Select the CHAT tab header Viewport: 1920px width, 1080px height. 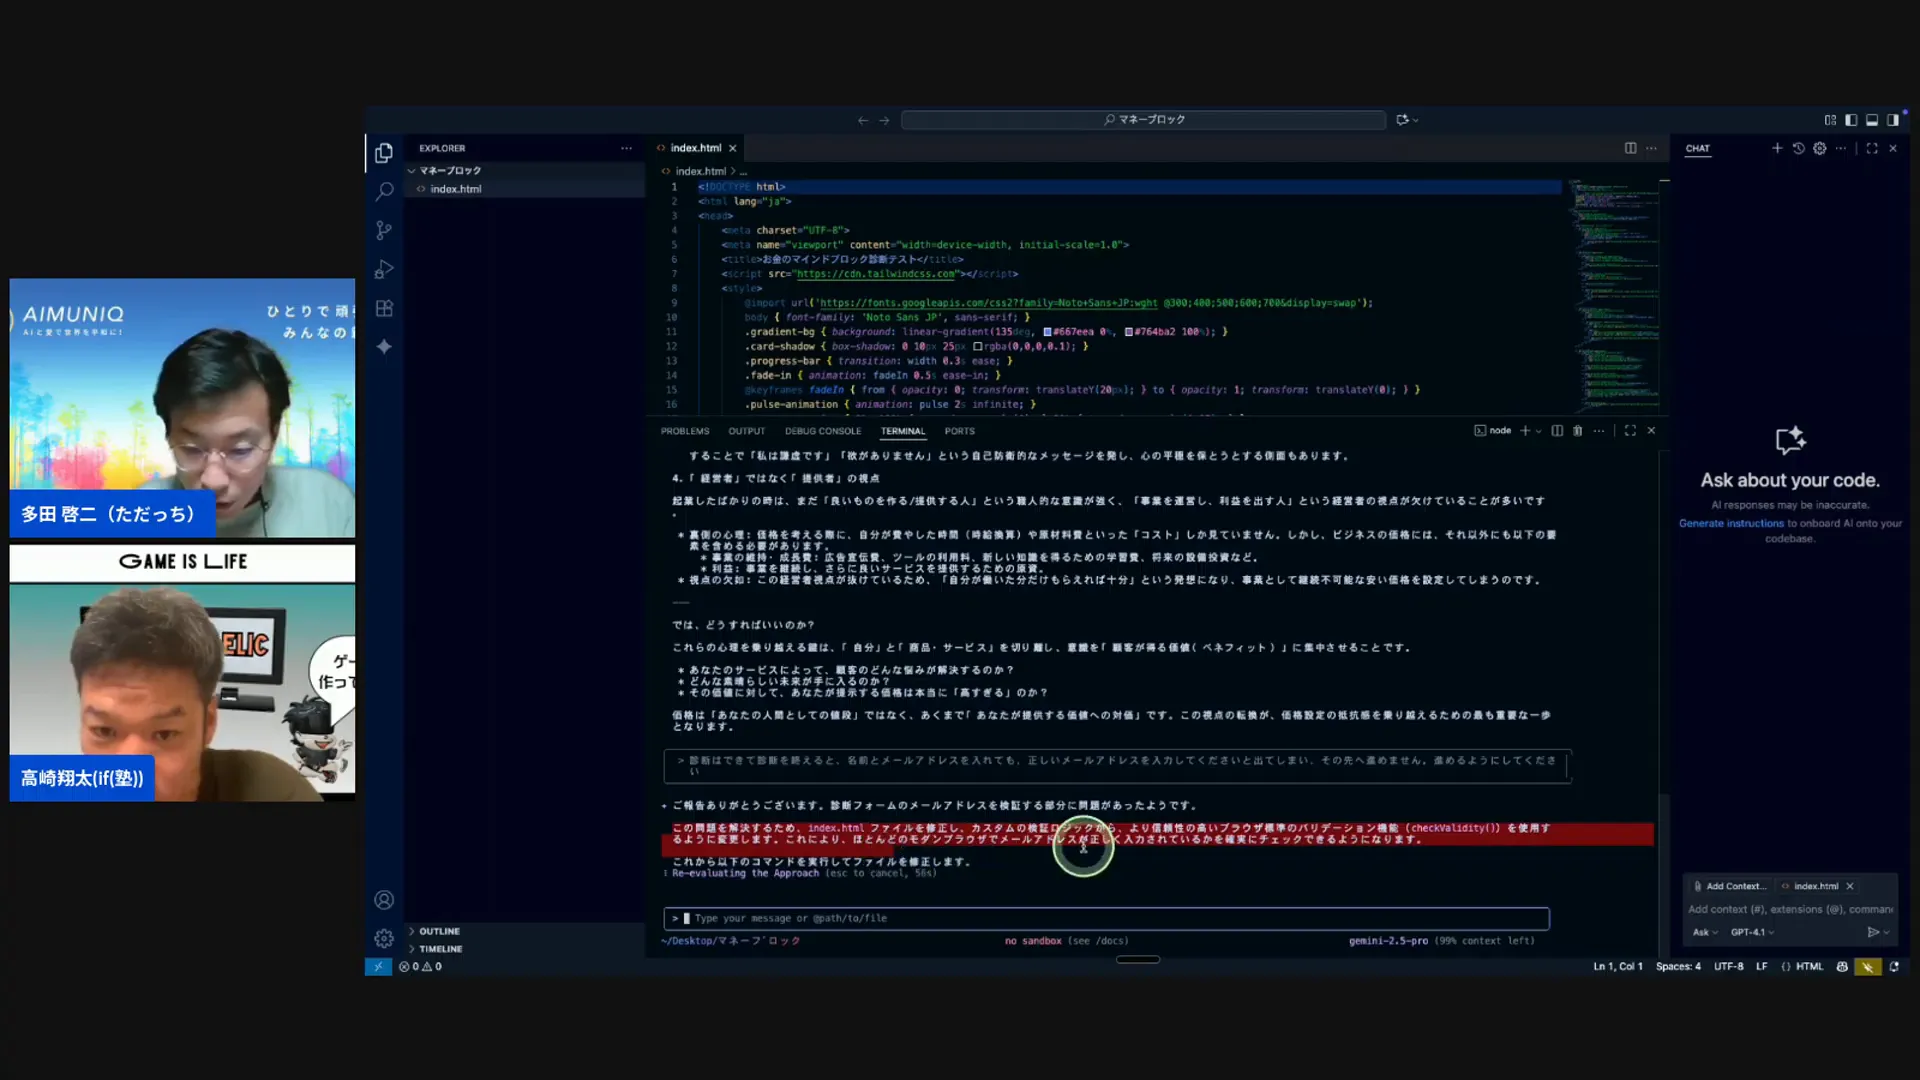click(x=1698, y=148)
